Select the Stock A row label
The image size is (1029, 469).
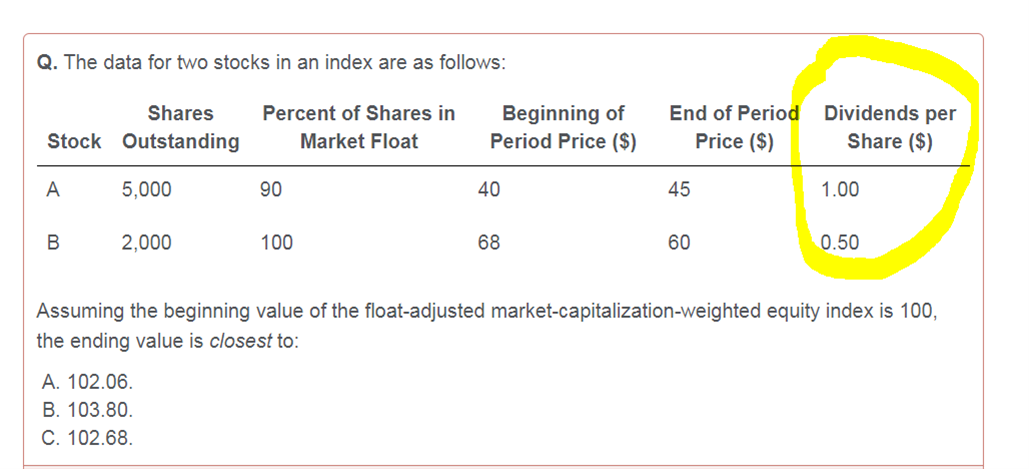[x=54, y=190]
